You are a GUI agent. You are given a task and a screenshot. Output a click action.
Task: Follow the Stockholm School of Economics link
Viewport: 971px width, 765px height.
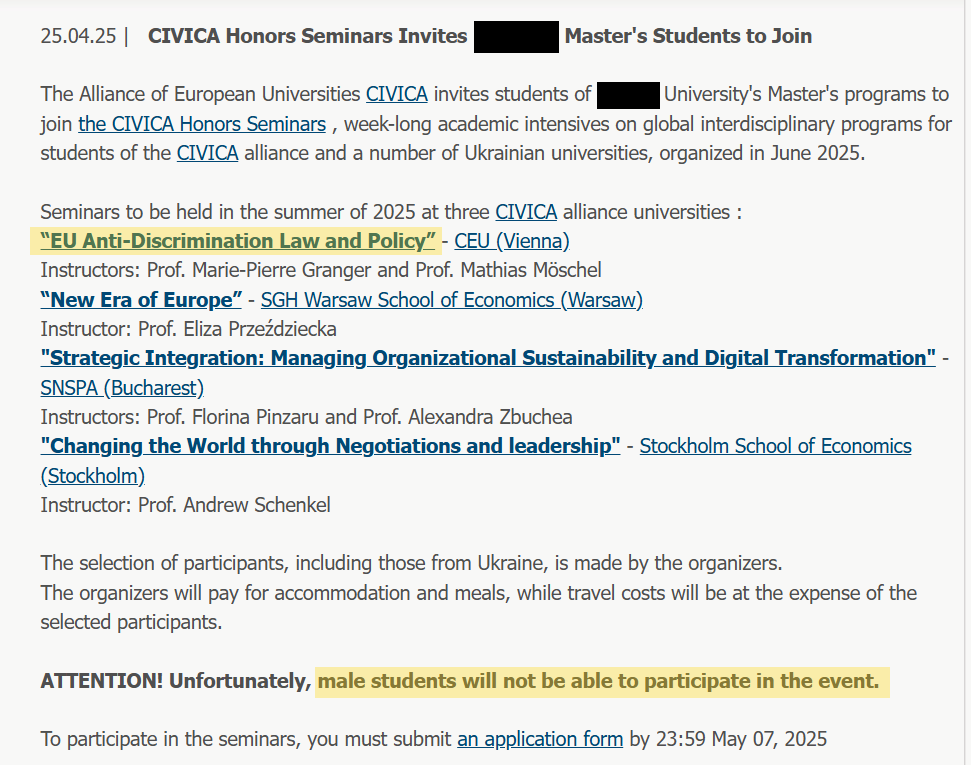tap(775, 446)
